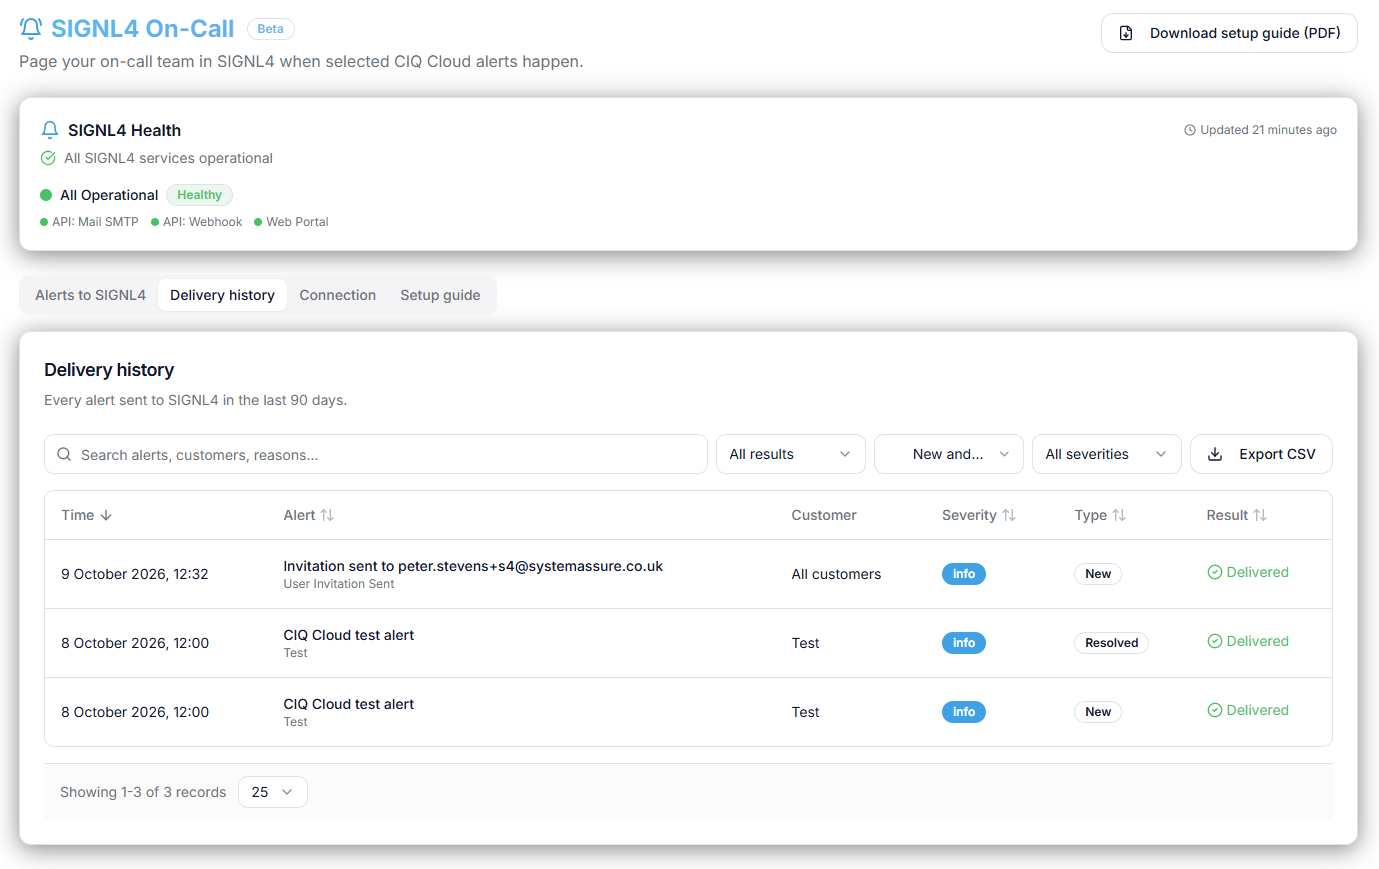Viewport: 1379px width, 869px height.
Task: Switch to the Alerts to SIGNL4 tab
Action: (91, 295)
